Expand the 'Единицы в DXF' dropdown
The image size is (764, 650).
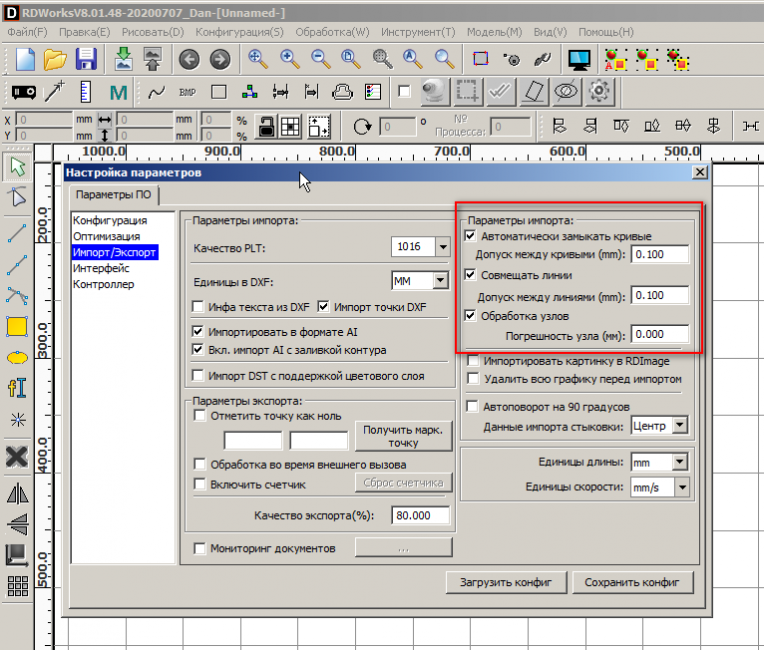coord(440,281)
